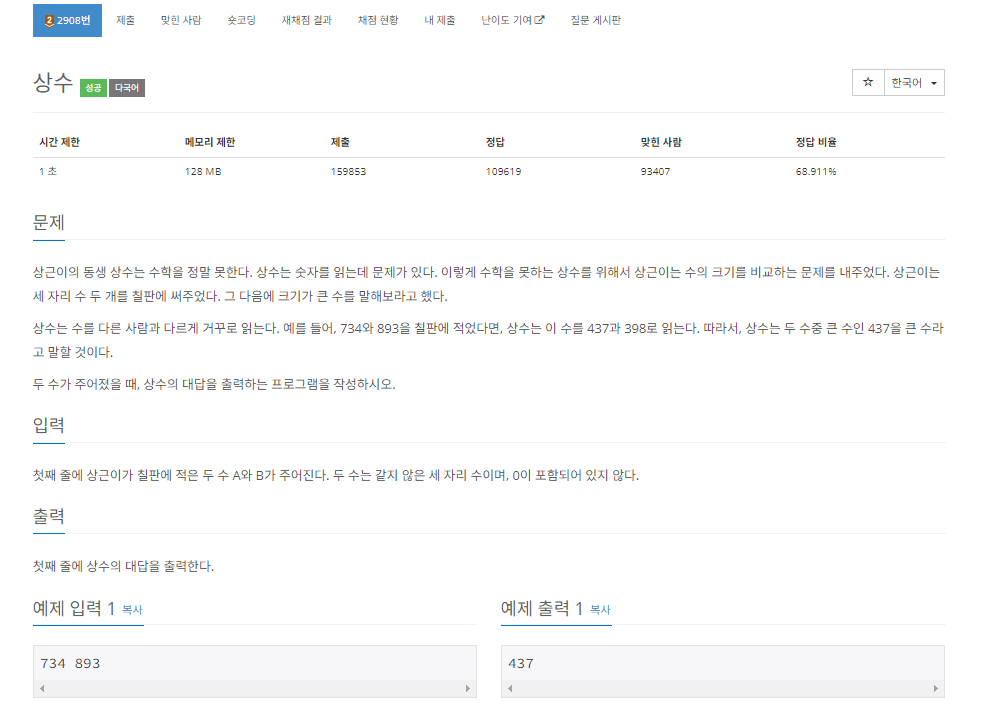
Task: Open the 채점 현황 tab
Action: tap(378, 20)
